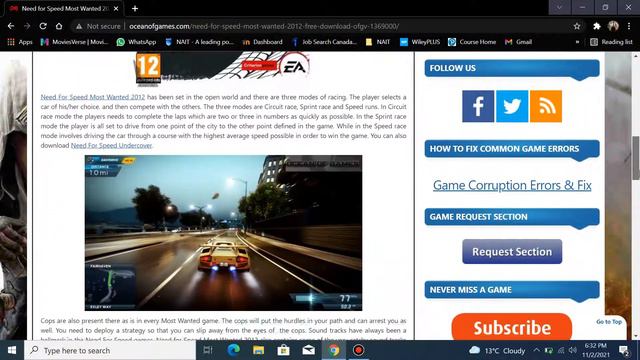Select the Need for Speed Most Wanted tab
Screen dimensions: 640x360
coord(65,8)
